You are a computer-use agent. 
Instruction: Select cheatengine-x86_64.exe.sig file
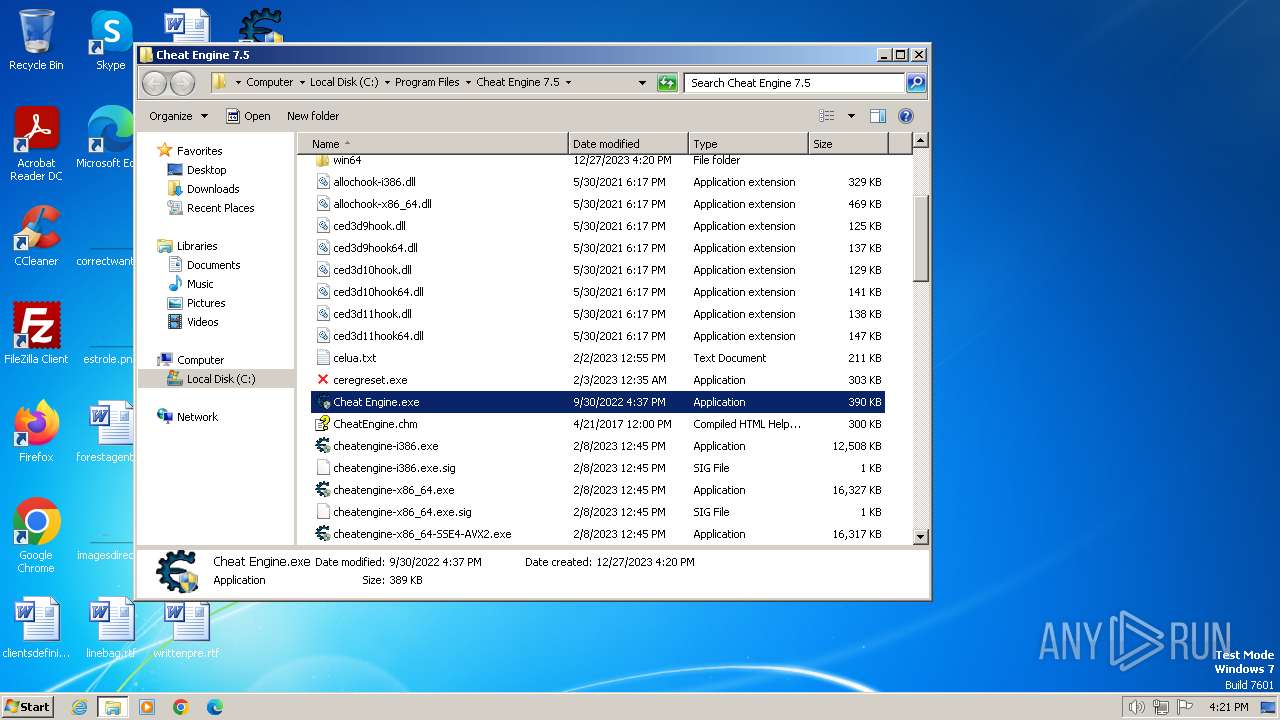pos(402,512)
